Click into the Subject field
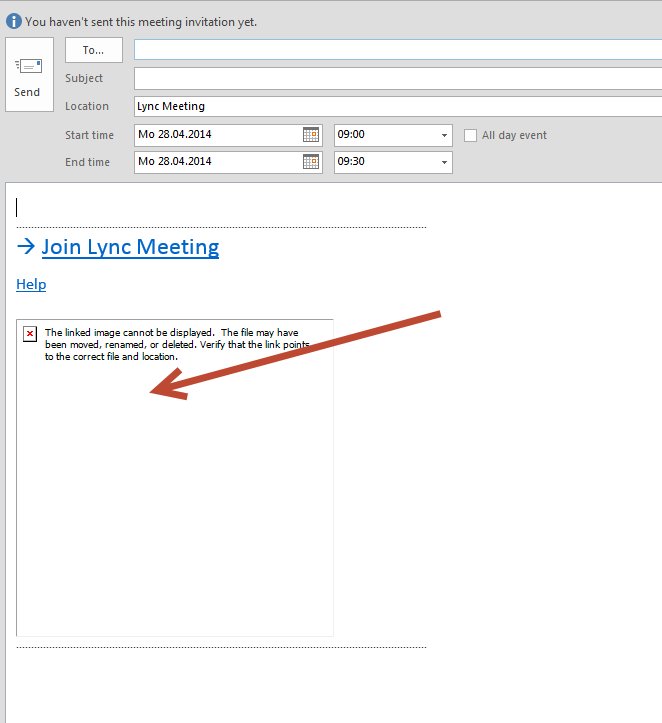The width and height of the screenshot is (662, 723). (x=398, y=78)
